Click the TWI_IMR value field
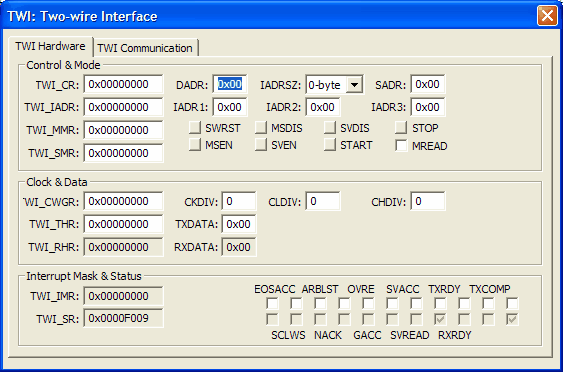This screenshot has height=372, width=563. [x=124, y=296]
